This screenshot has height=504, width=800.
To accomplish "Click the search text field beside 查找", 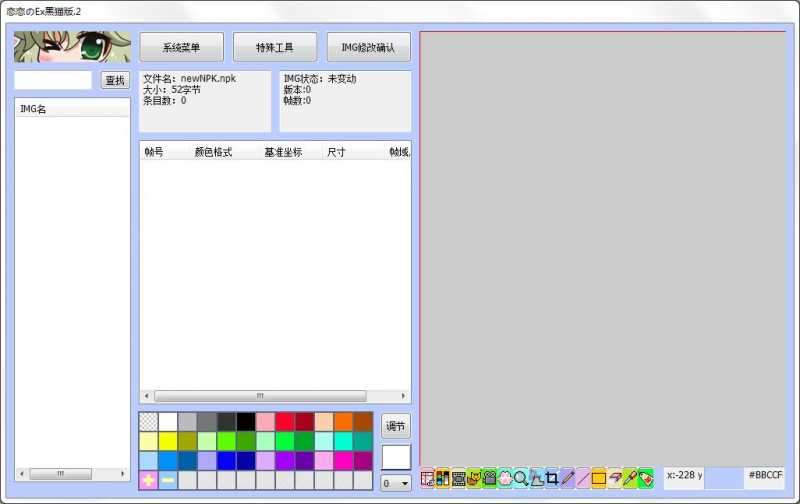I will (53, 80).
